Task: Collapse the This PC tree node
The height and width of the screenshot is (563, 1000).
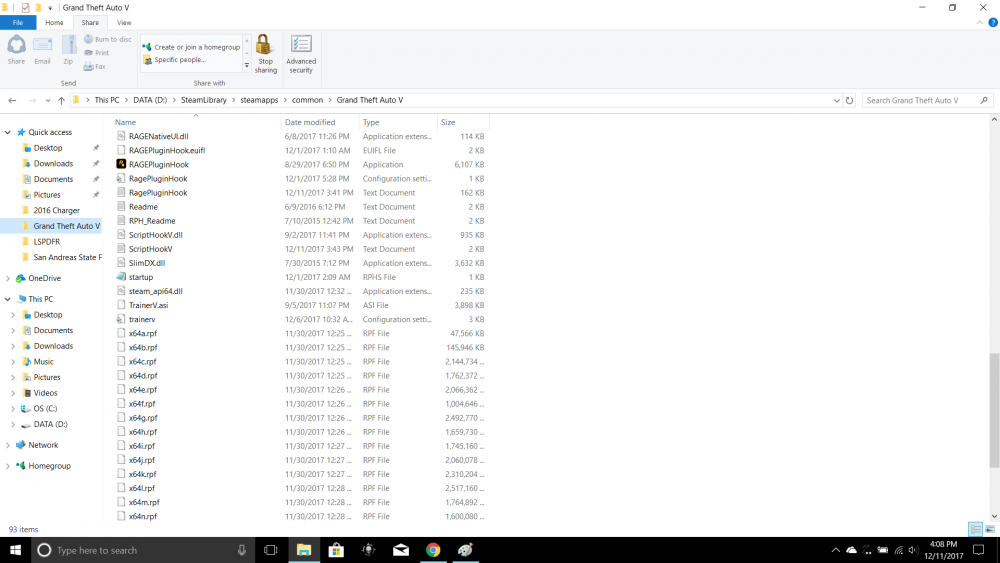Action: point(8,299)
